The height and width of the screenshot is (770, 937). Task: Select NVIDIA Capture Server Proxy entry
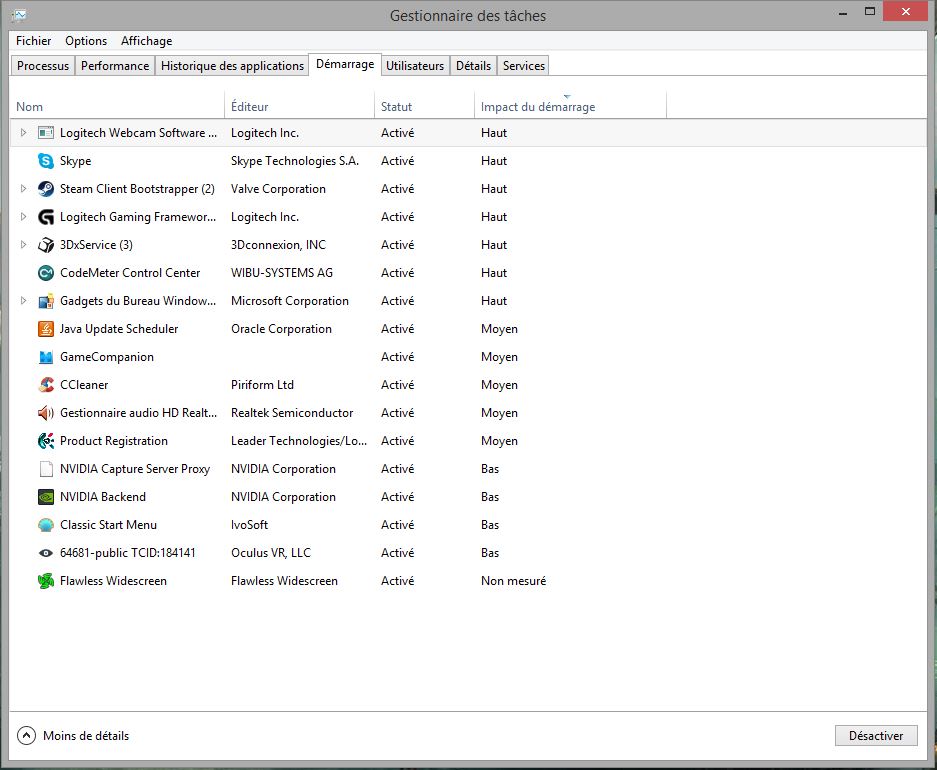pyautogui.click(x=135, y=469)
